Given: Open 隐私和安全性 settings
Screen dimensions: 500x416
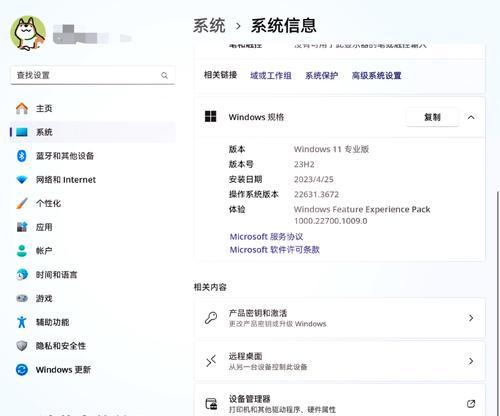Looking at the screenshot, I should pos(93,346).
